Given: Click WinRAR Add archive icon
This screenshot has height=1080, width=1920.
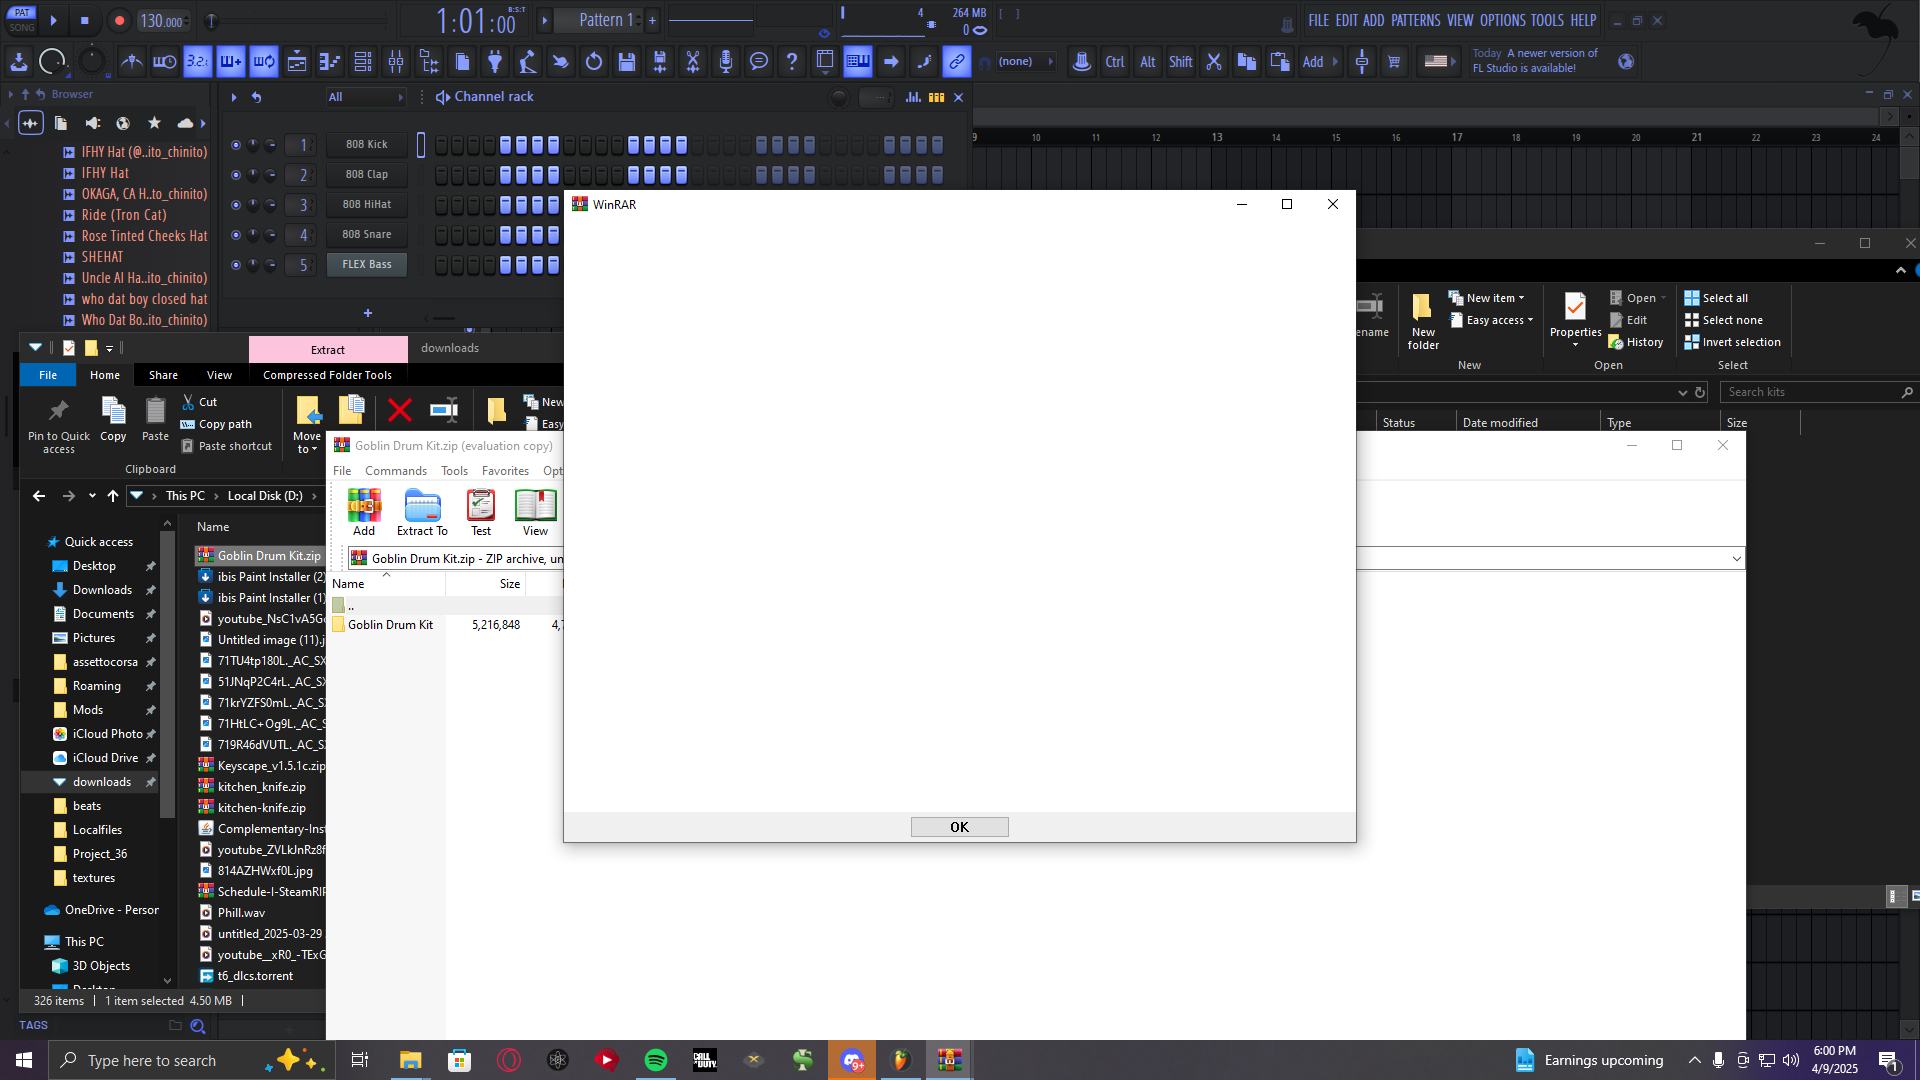Looking at the screenshot, I should tap(364, 512).
